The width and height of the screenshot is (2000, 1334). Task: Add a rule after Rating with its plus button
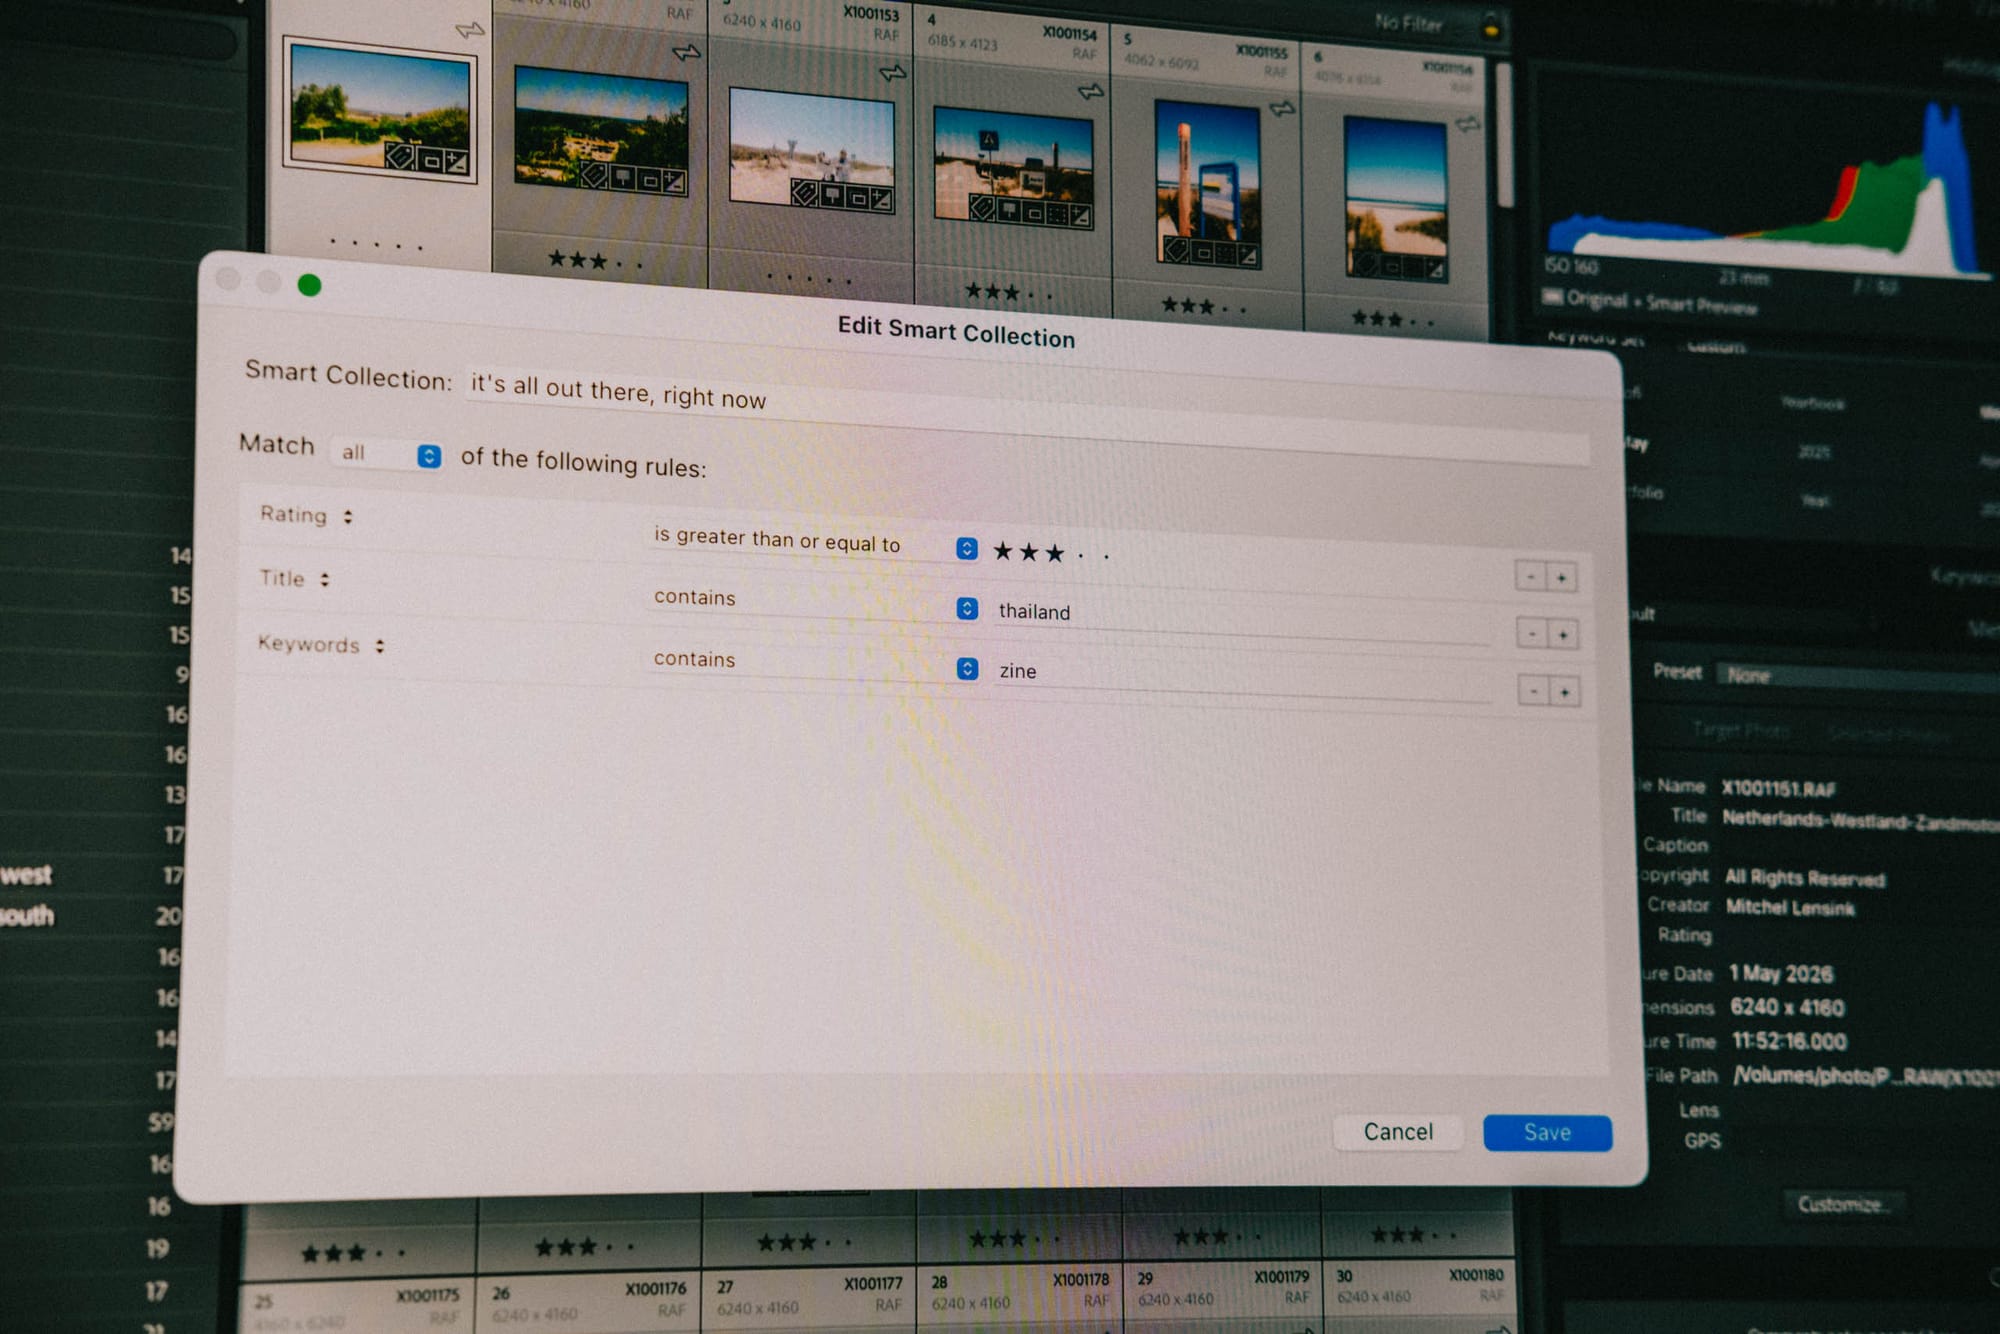coord(1562,577)
